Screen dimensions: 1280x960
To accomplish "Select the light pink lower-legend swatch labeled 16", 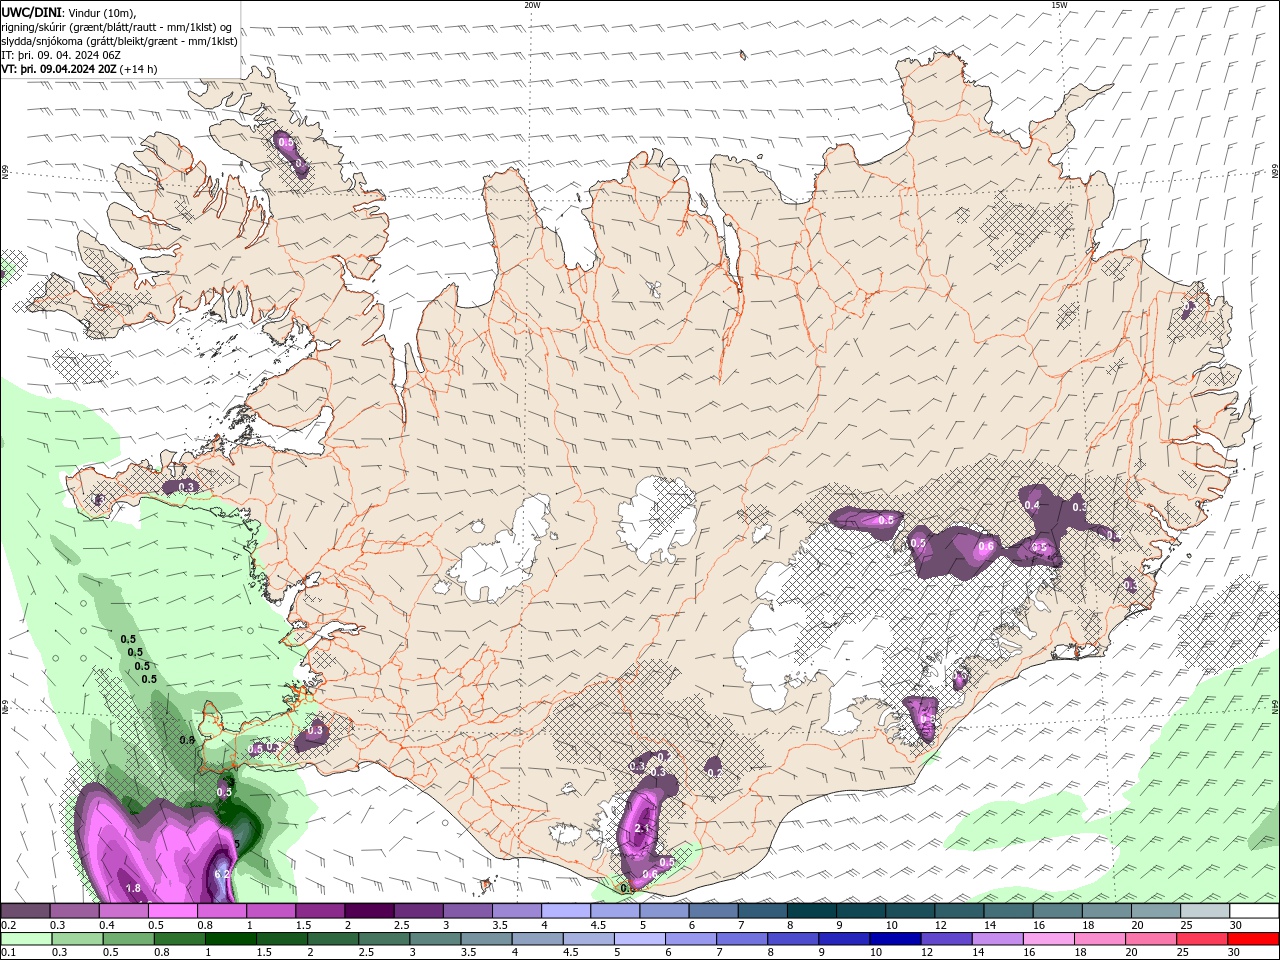I will point(1049,939).
